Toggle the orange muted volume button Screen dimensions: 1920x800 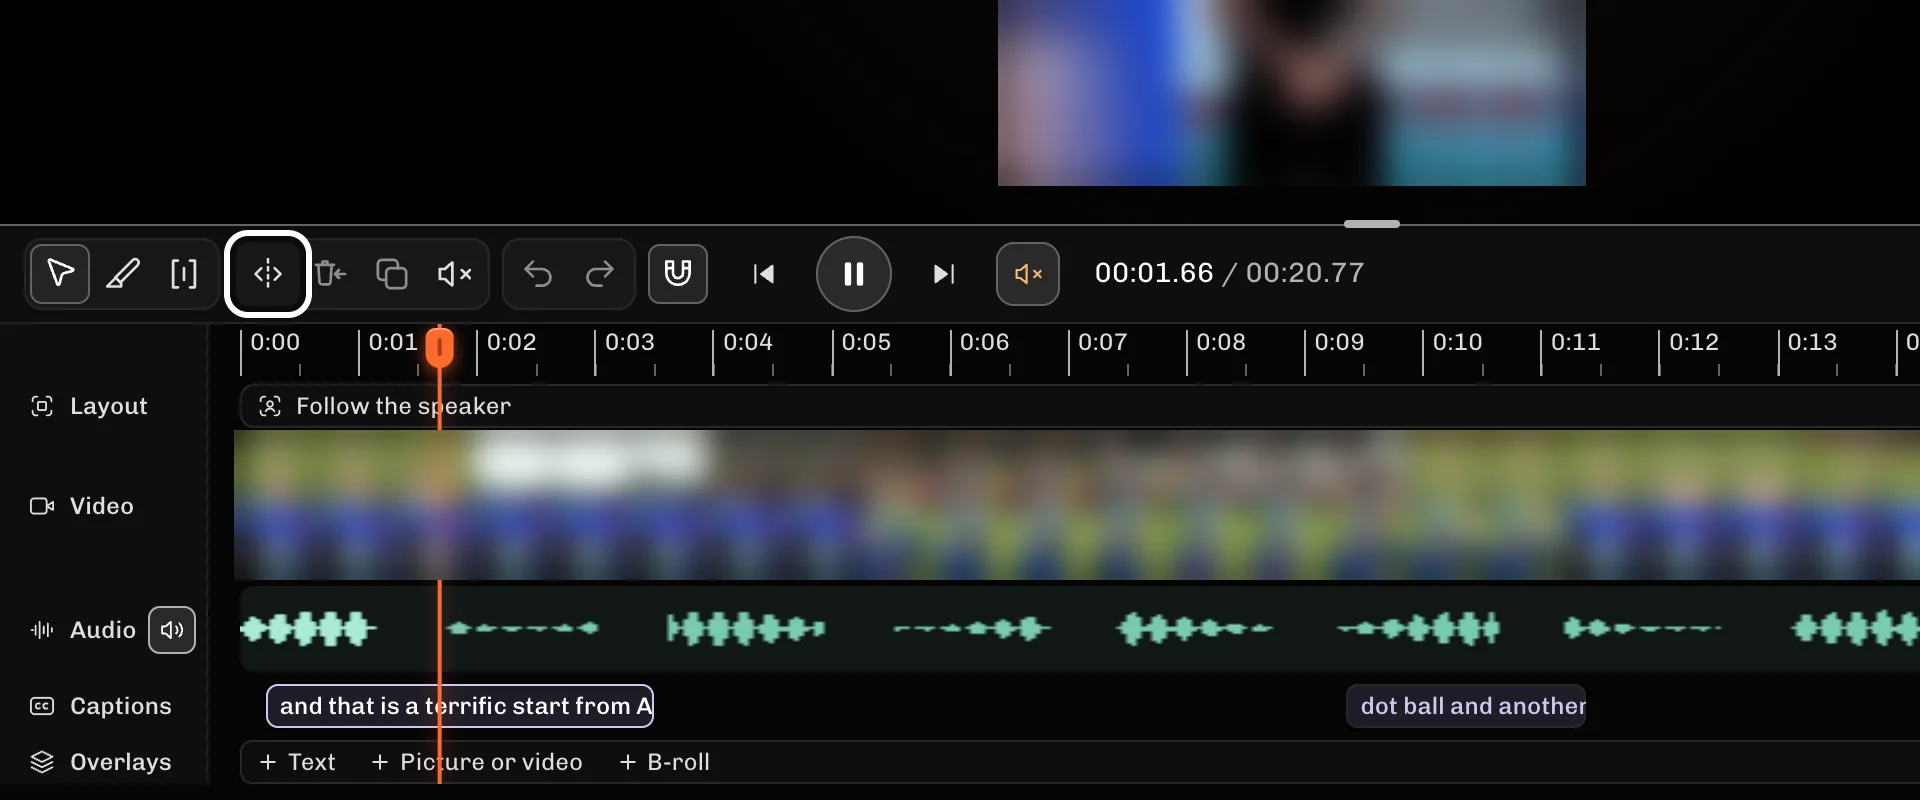(x=1028, y=274)
